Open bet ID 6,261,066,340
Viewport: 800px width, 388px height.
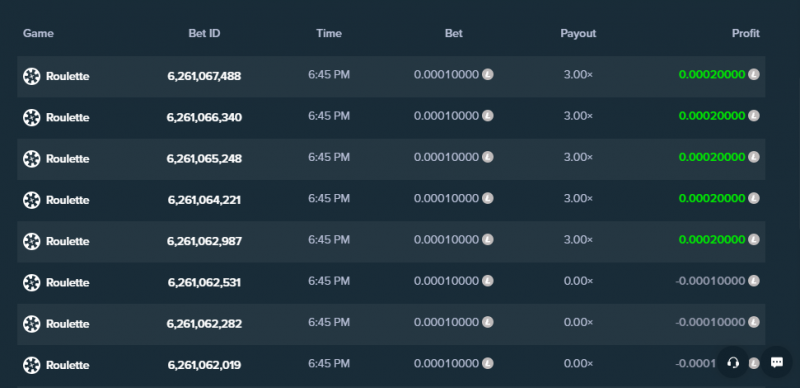(x=204, y=118)
